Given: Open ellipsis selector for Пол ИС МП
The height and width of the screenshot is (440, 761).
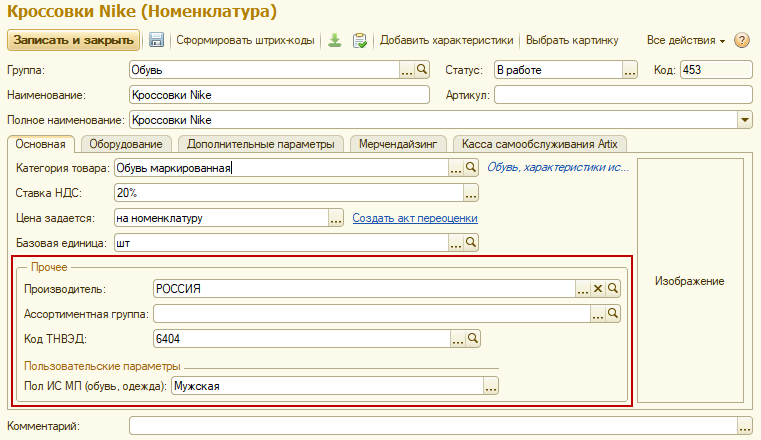Looking at the screenshot, I should (x=491, y=386).
